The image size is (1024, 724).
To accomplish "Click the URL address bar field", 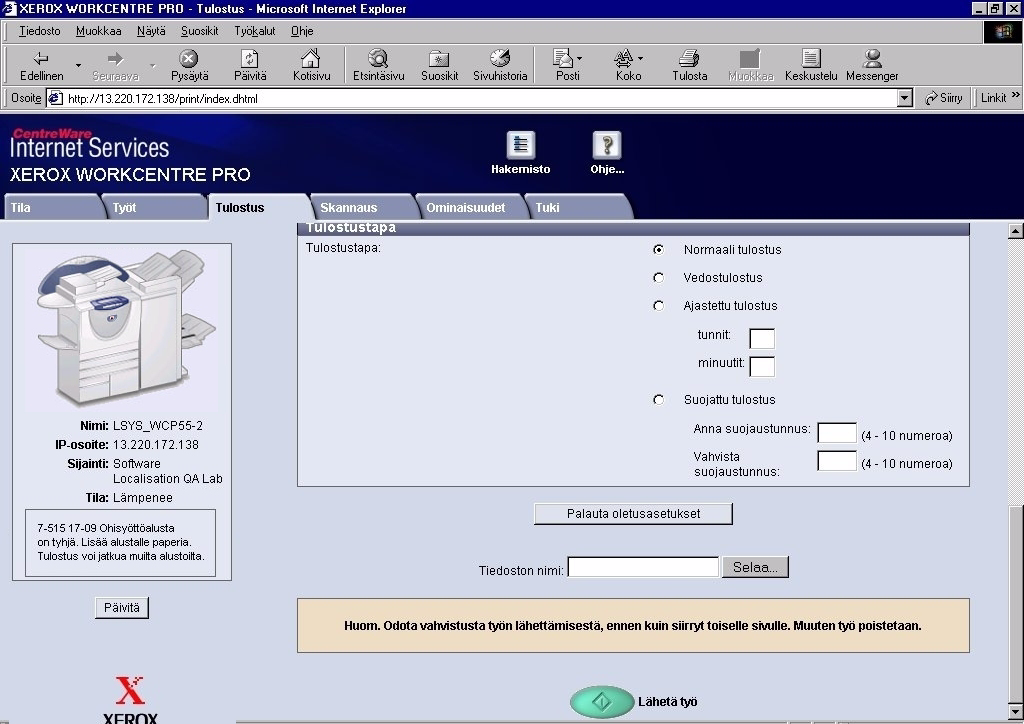I will [481, 99].
